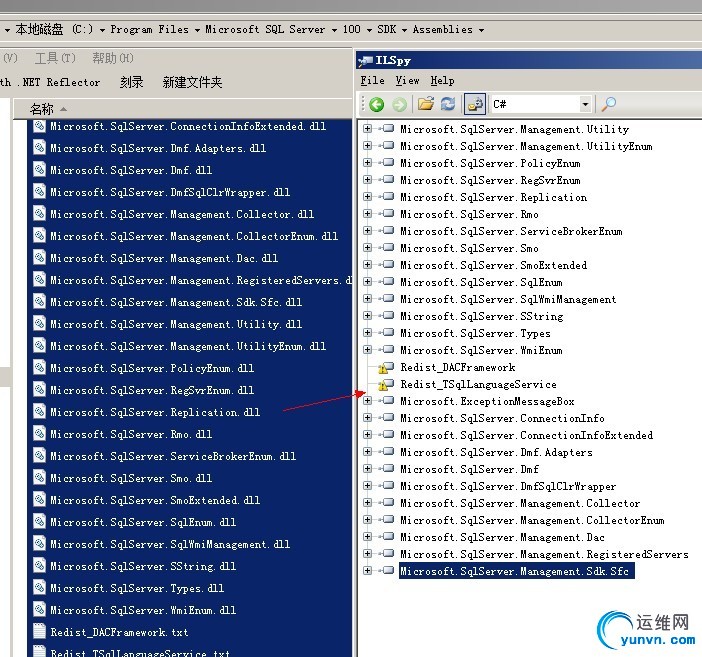702x657 pixels.
Task: Expand Microsoft.SqlServer.Management.Sdk.Sfc tree node
Action: (368, 571)
